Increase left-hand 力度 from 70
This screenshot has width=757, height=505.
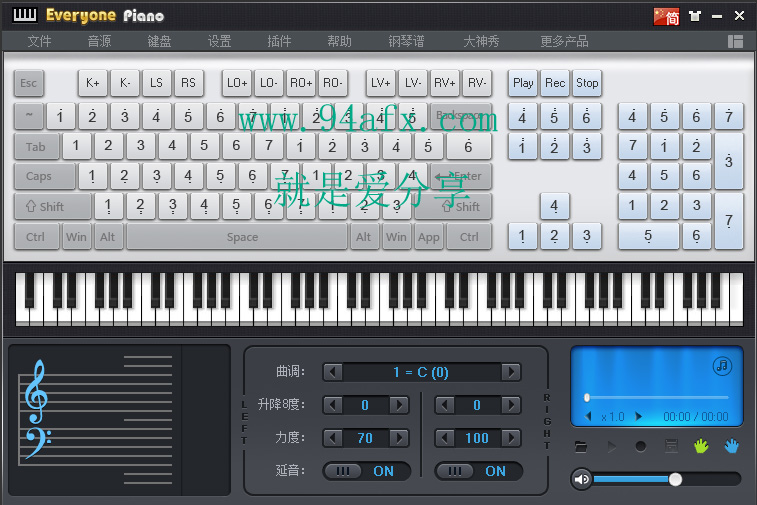click(399, 438)
